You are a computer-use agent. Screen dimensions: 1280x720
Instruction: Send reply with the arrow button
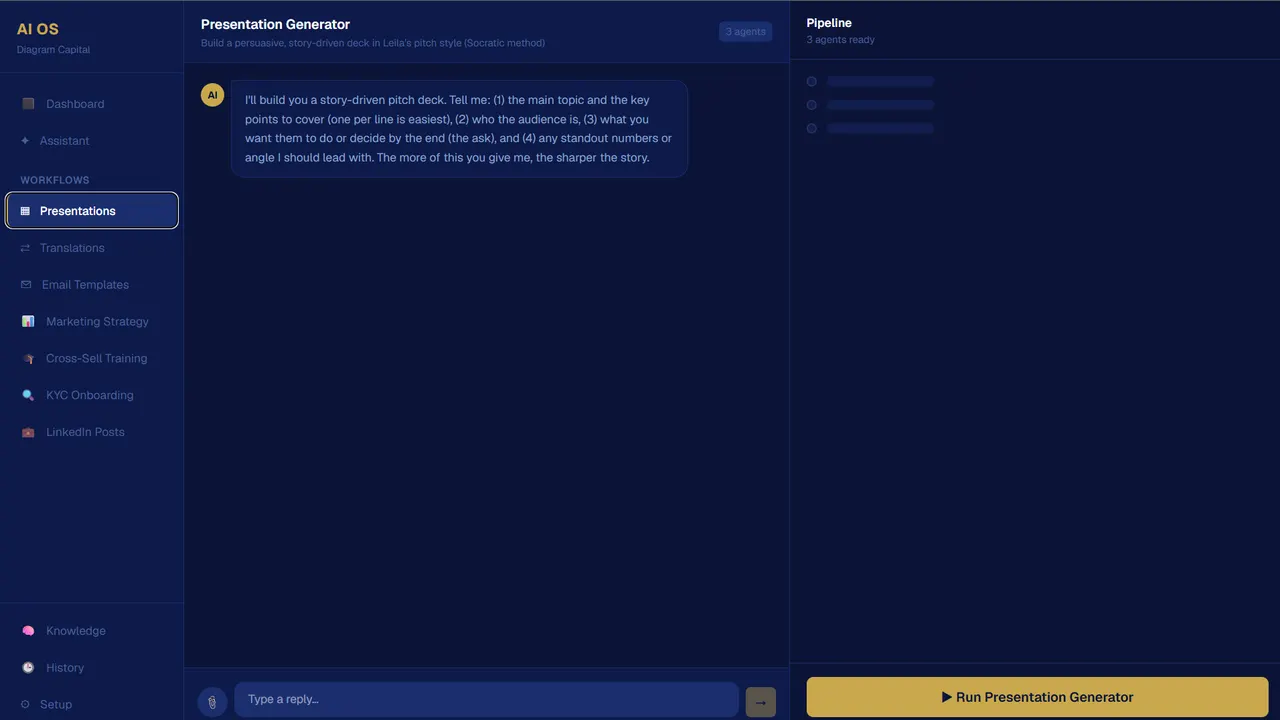point(761,702)
